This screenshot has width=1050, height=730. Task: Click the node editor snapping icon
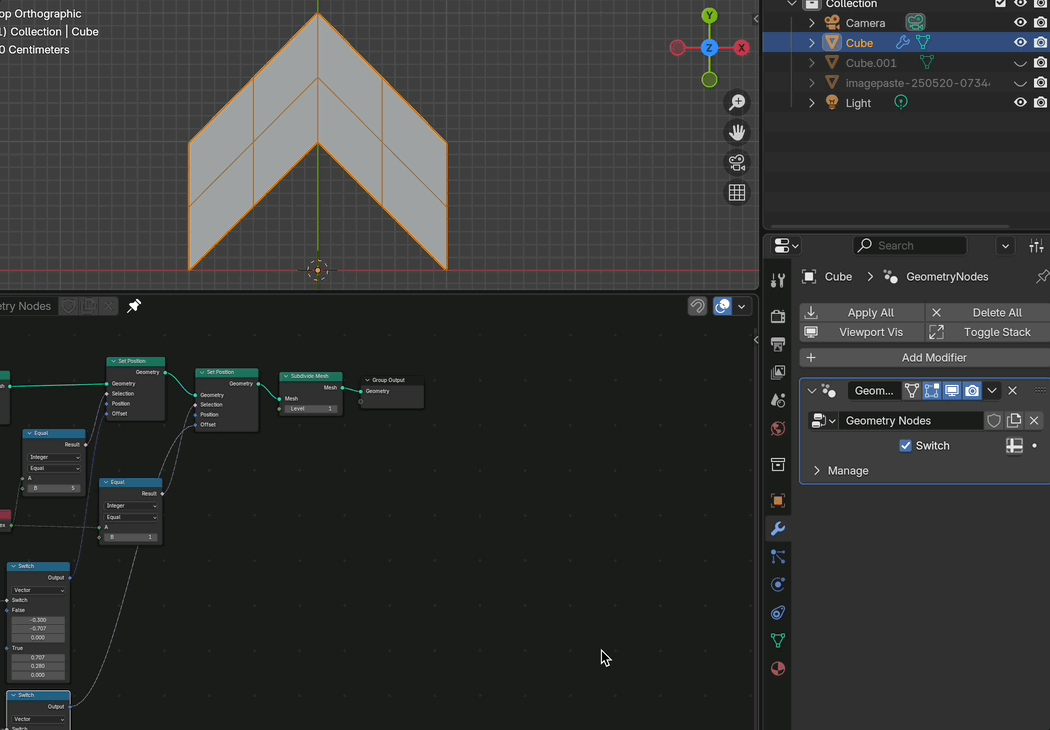[697, 306]
